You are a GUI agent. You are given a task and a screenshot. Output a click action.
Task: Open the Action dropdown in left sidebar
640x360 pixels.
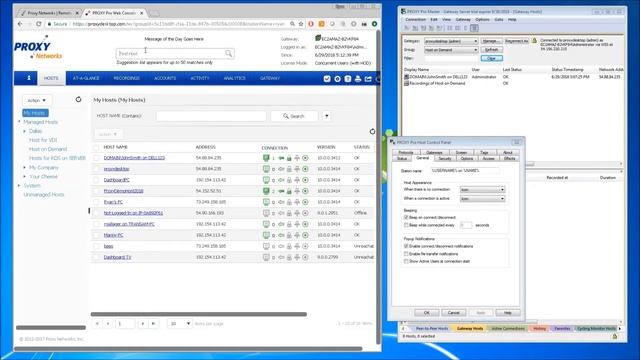37,100
